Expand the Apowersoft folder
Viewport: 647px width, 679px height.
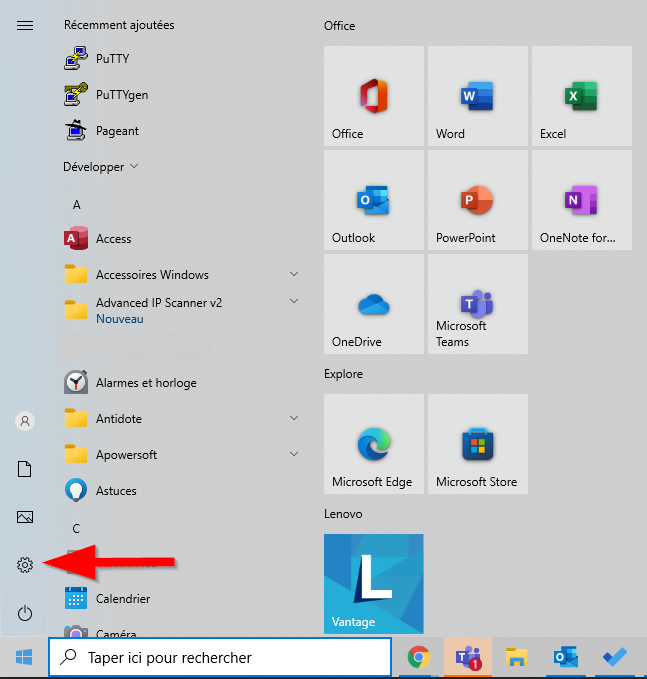click(294, 454)
